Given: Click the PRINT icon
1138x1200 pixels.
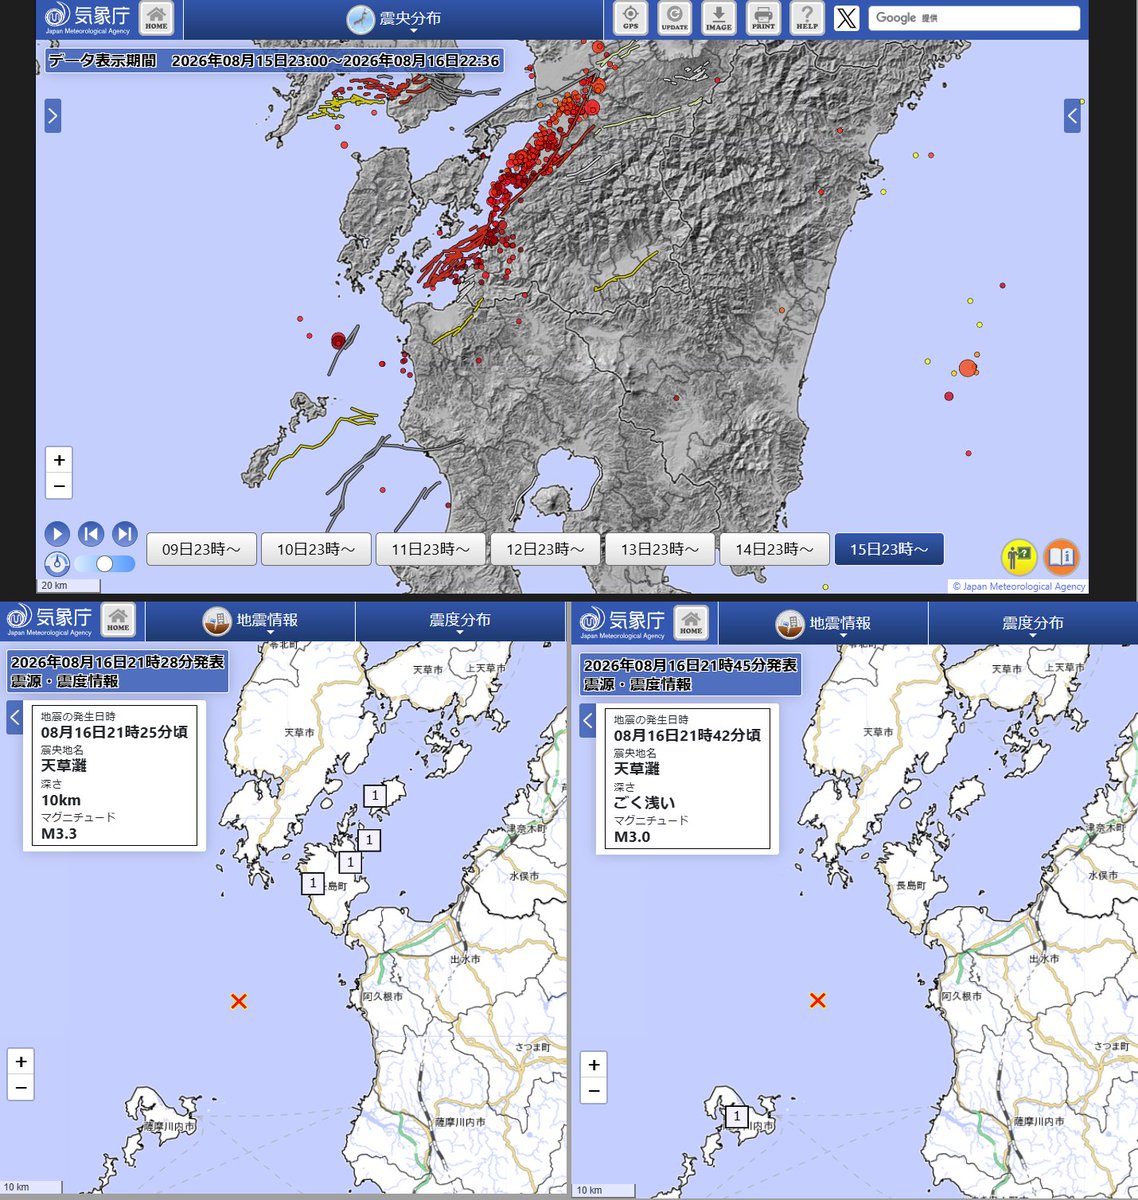Looking at the screenshot, I should tap(763, 18).
